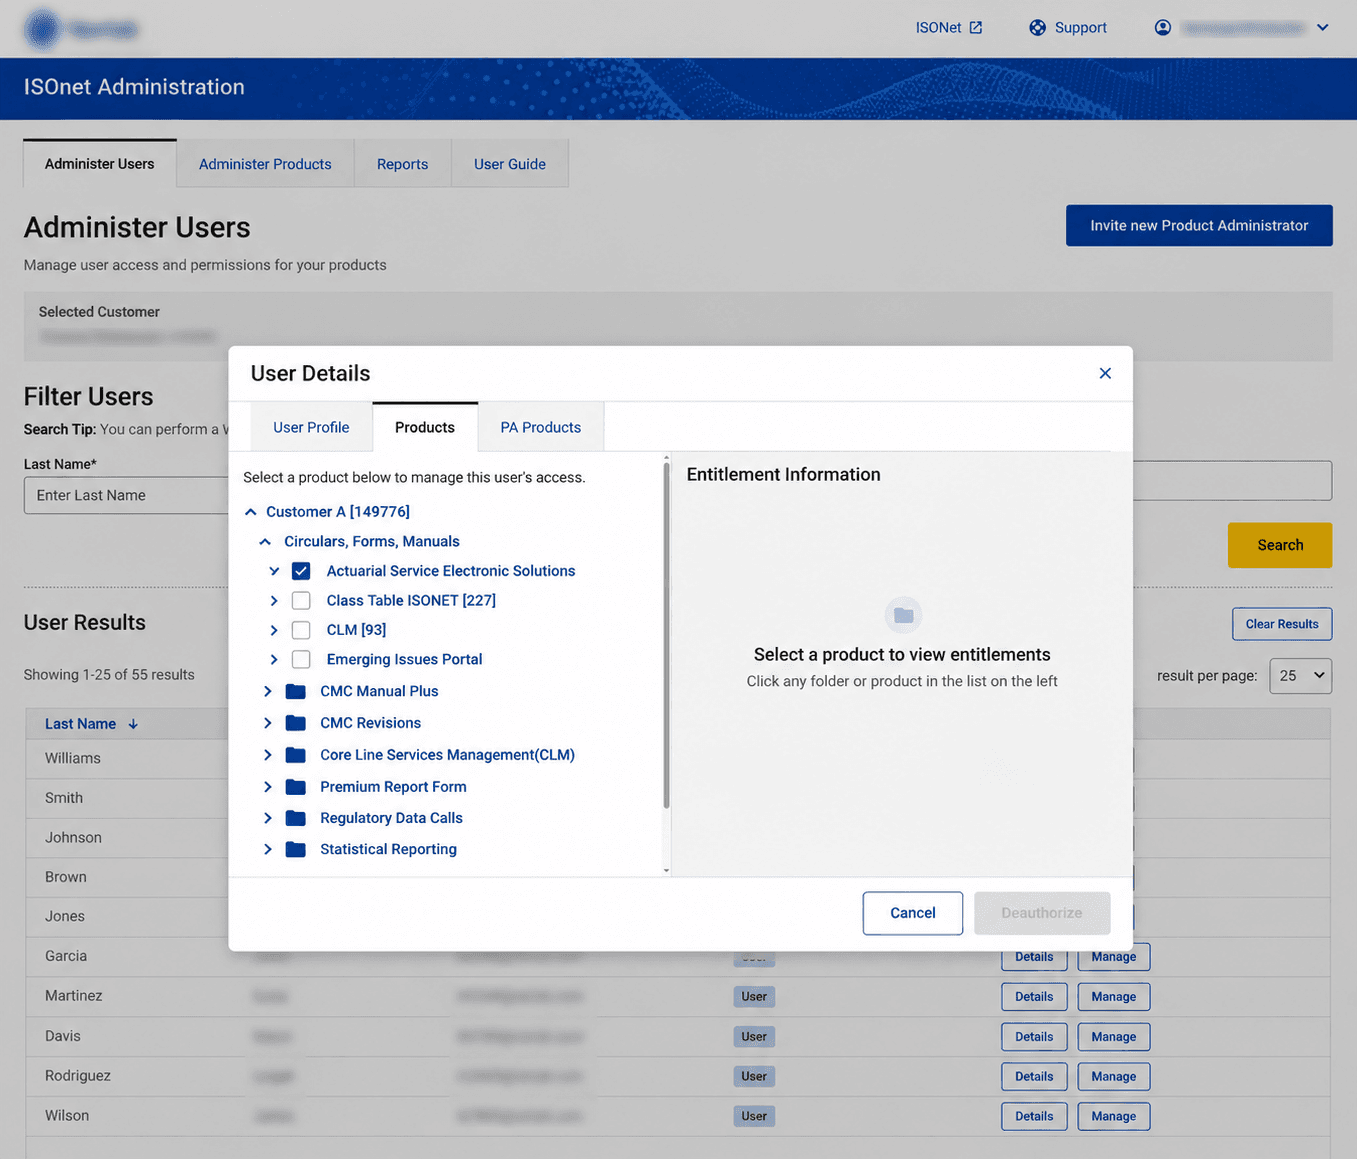Close the User Details dialog with X
The height and width of the screenshot is (1159, 1357).
coord(1105,373)
